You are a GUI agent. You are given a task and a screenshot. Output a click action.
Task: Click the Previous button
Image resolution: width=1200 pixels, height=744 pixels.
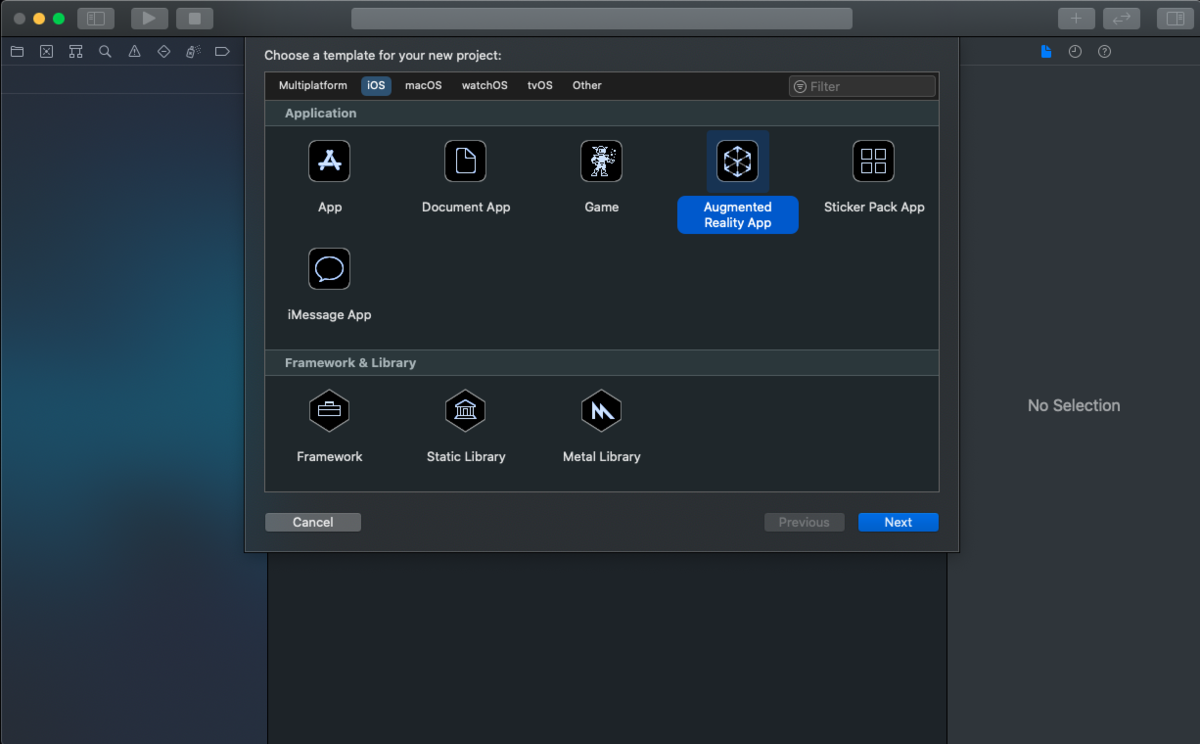pos(804,522)
